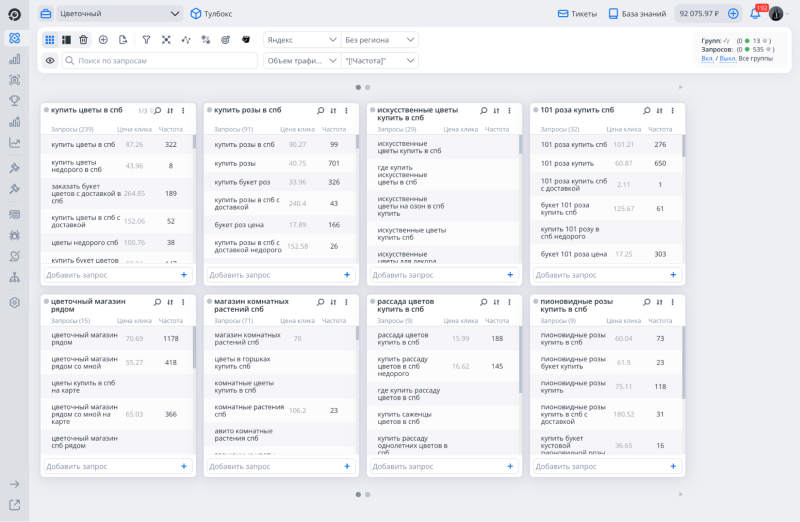Sort the «101 роза купить спб» group
The image size is (800, 522).
point(660,110)
